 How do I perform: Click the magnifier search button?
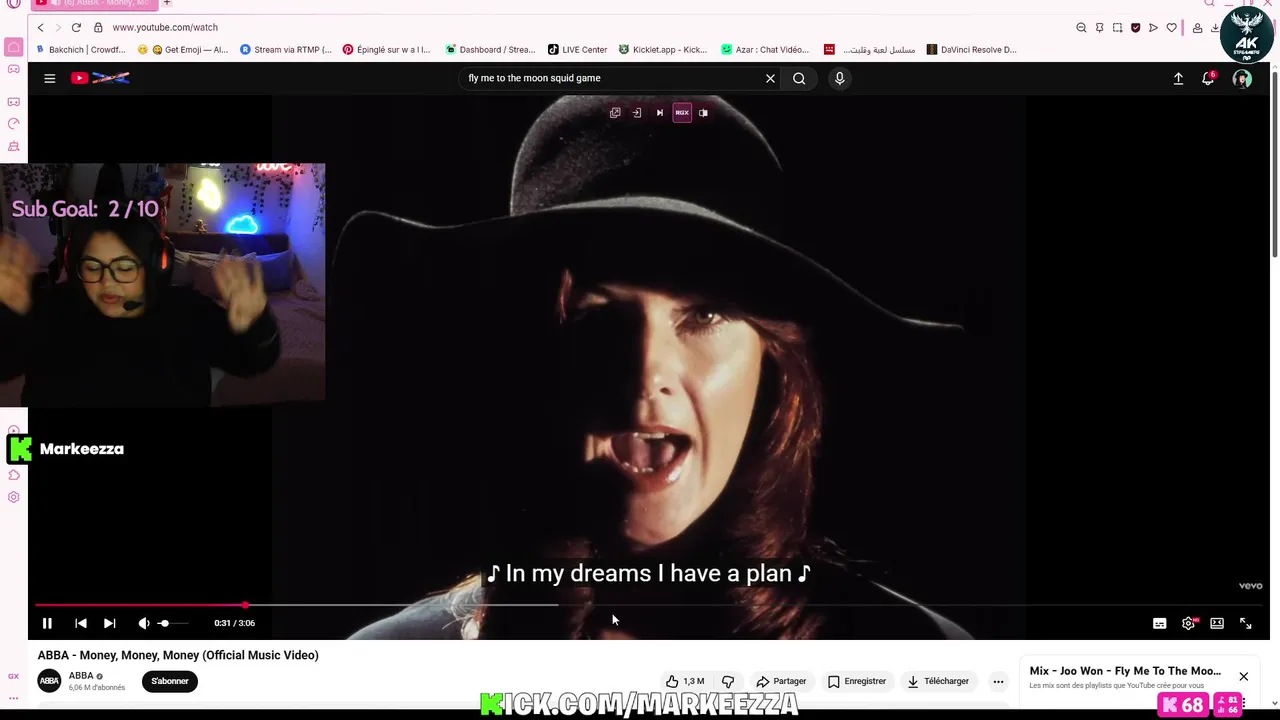(799, 78)
